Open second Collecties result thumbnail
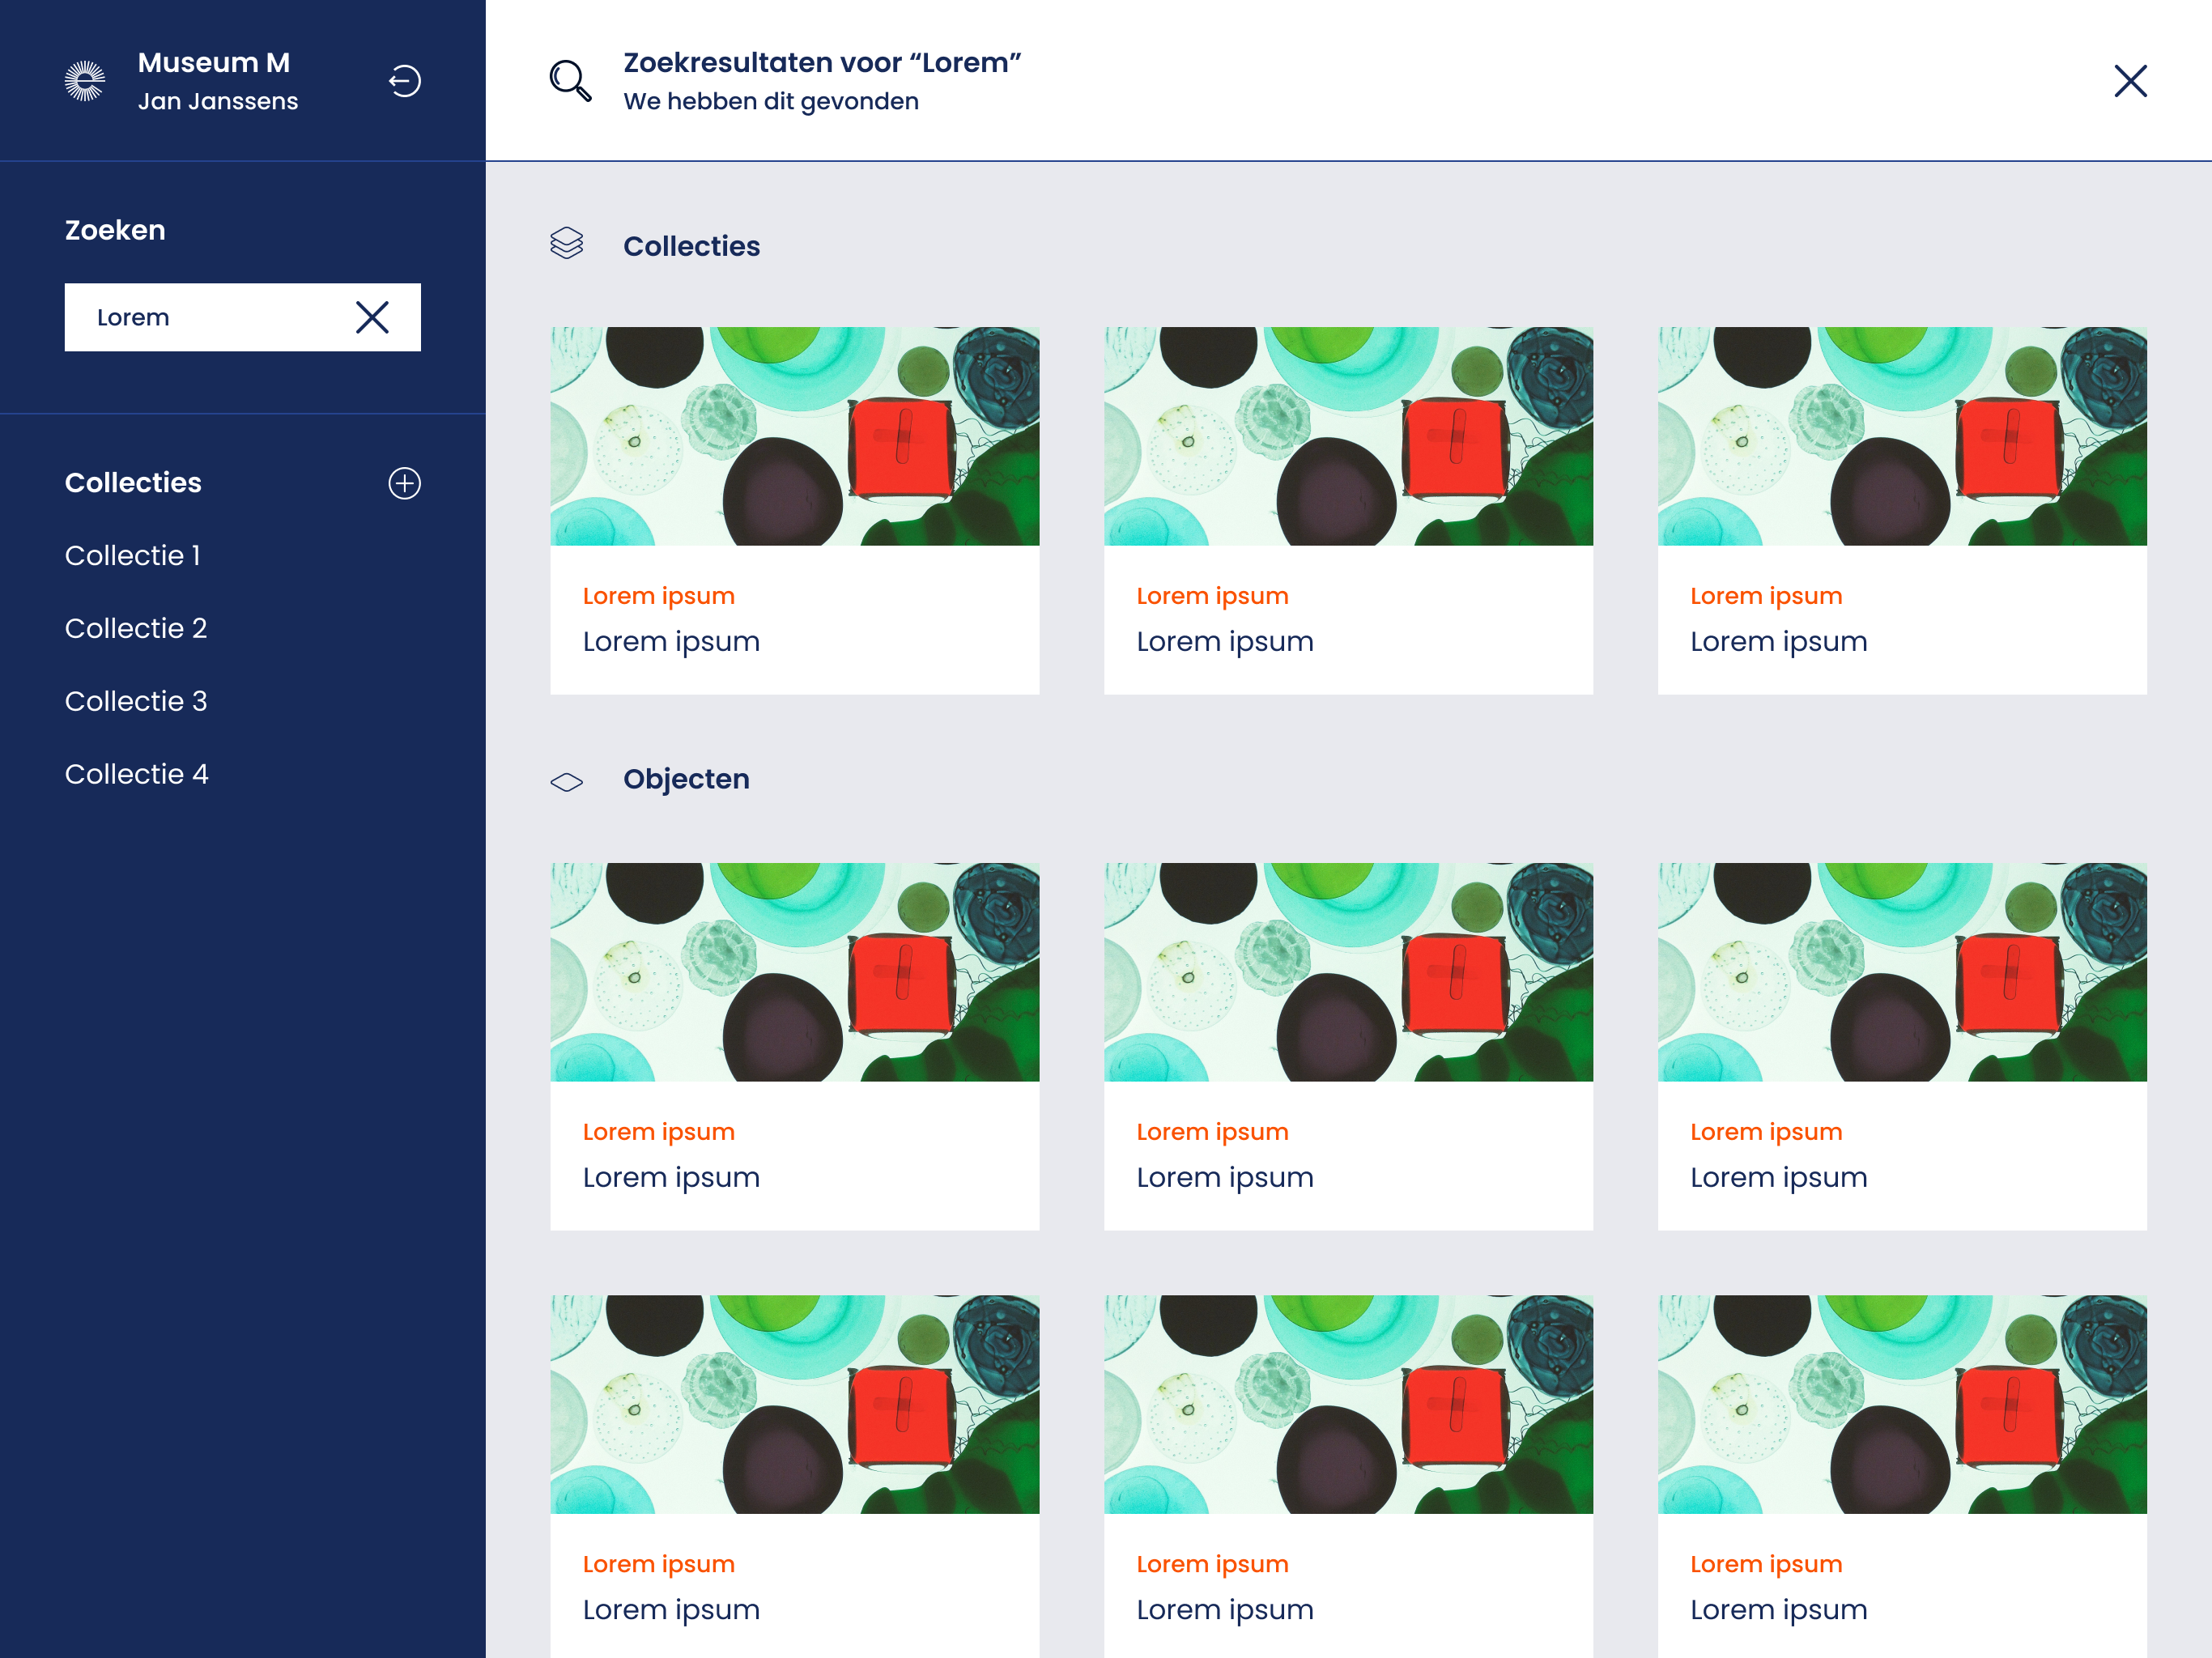2212x1658 pixels. tap(1348, 436)
